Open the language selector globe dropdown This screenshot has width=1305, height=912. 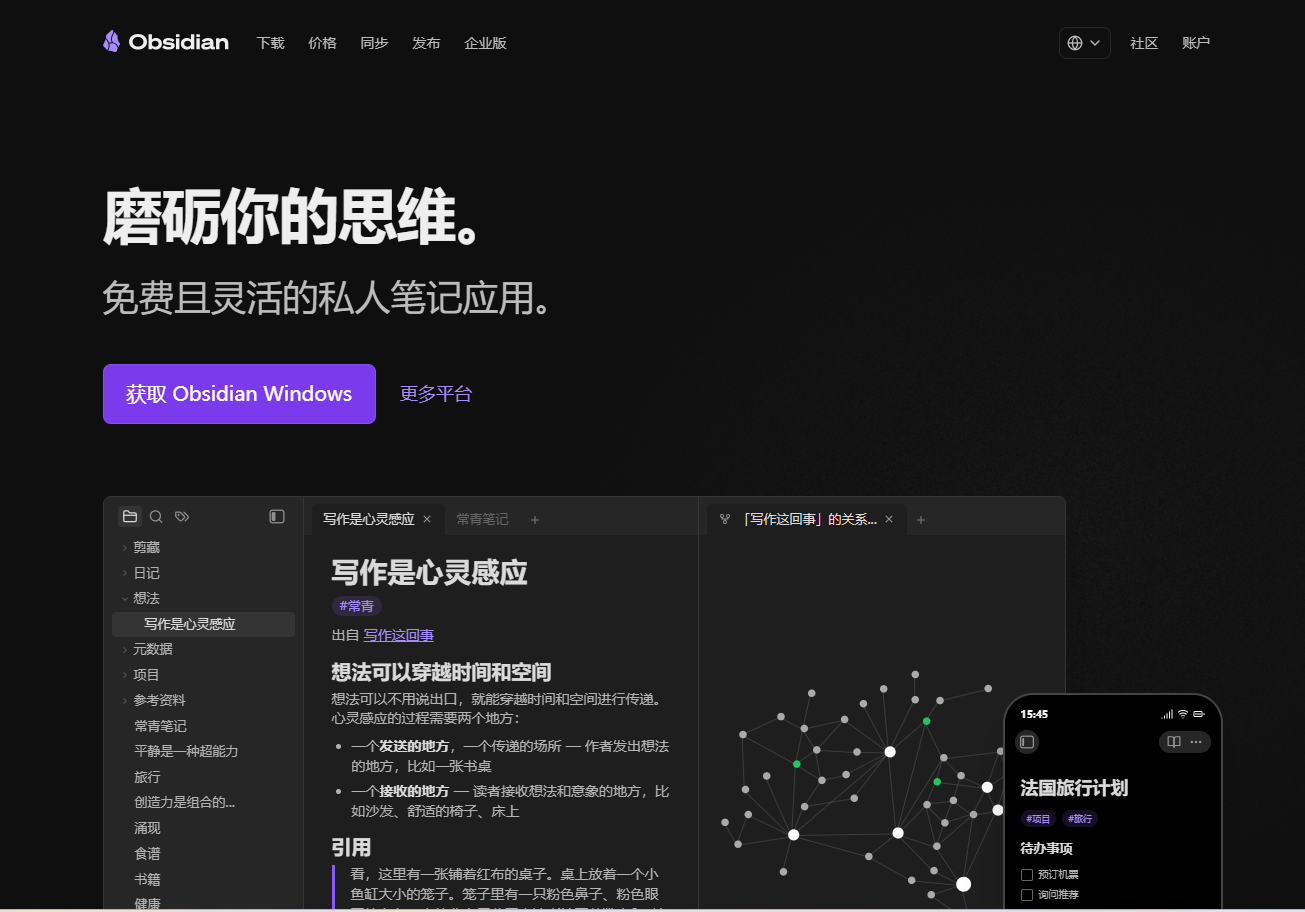pyautogui.click(x=1085, y=43)
